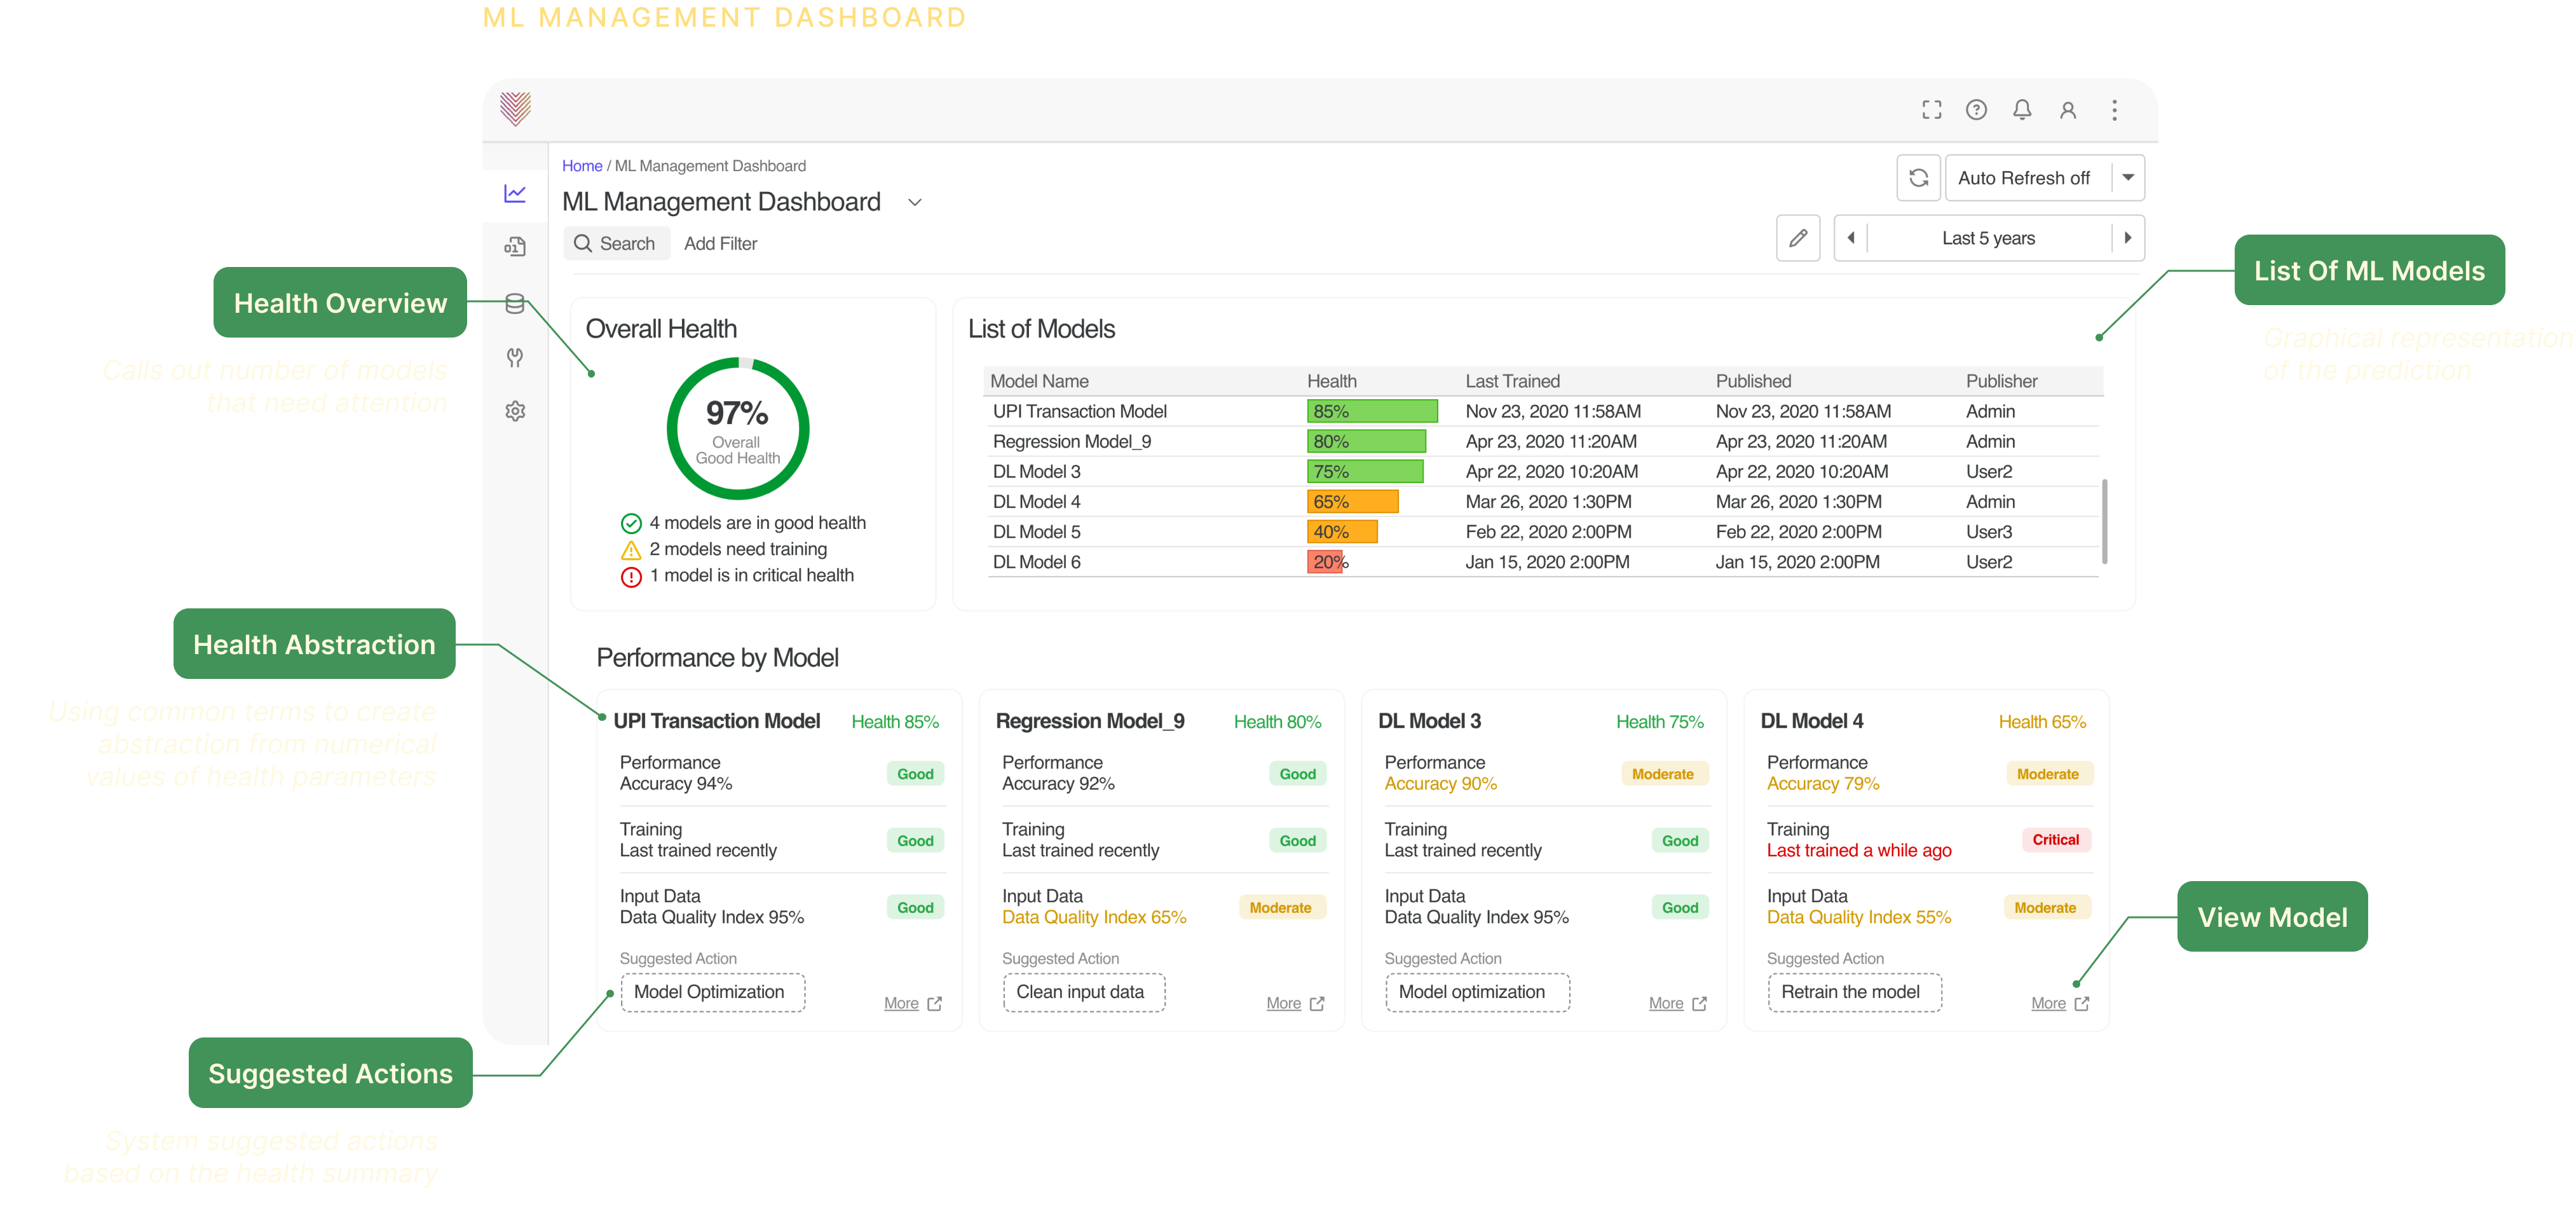This screenshot has height=1218, width=2576.
Task: Click the 85% health bar for UPI model
Action: tap(1371, 411)
